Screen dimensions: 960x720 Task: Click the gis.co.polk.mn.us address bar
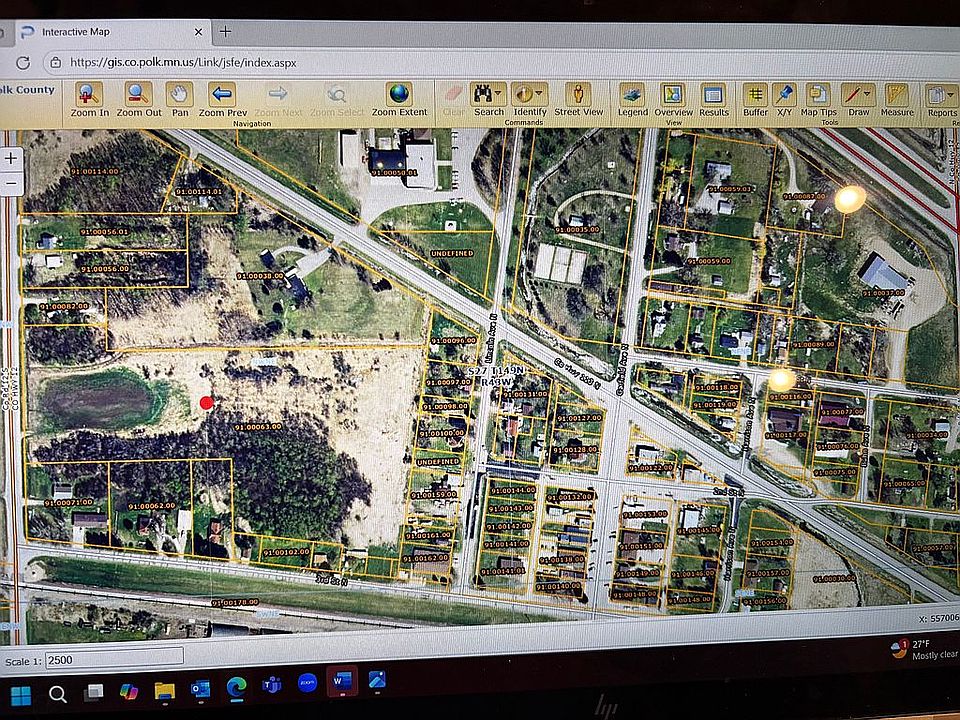(183, 62)
